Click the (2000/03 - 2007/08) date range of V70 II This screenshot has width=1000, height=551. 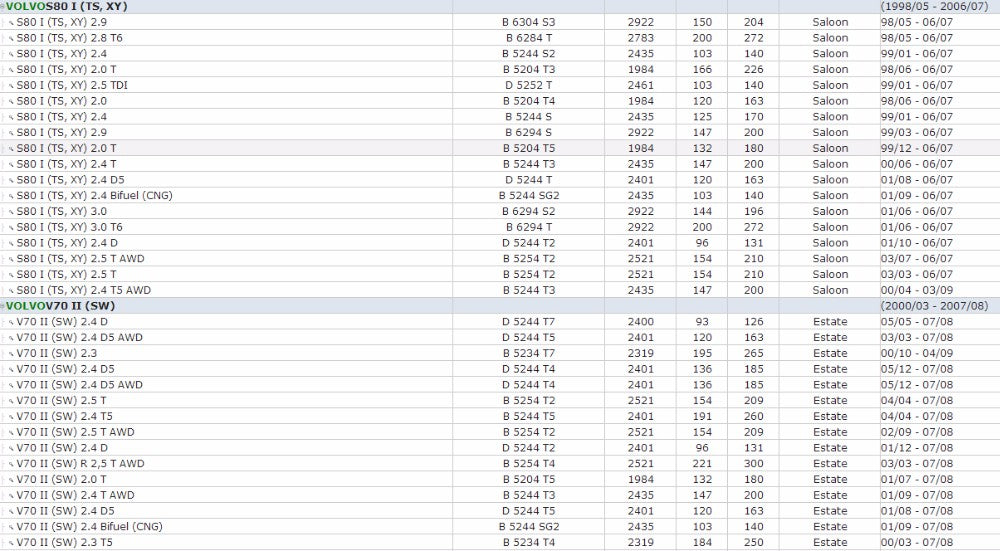tap(934, 306)
